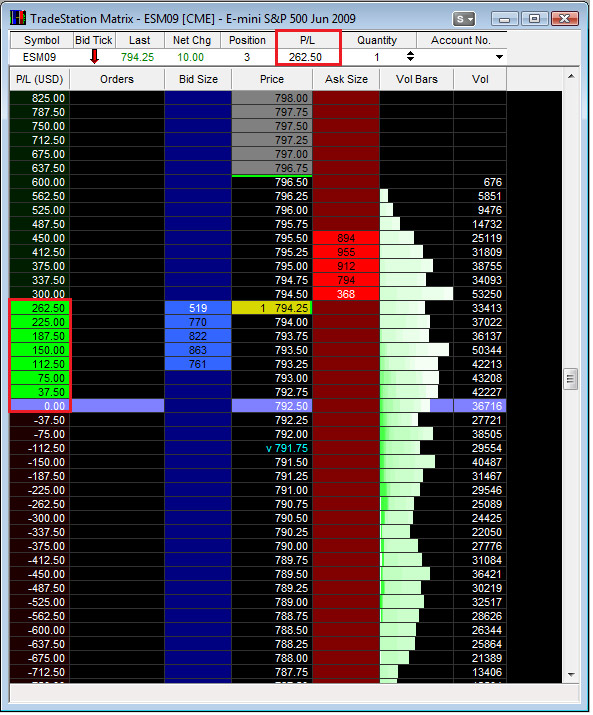Image resolution: width=593 pixels, height=715 pixels.
Task: Click the TradeStation Matrix title bar icon
Action: pos(18,18)
